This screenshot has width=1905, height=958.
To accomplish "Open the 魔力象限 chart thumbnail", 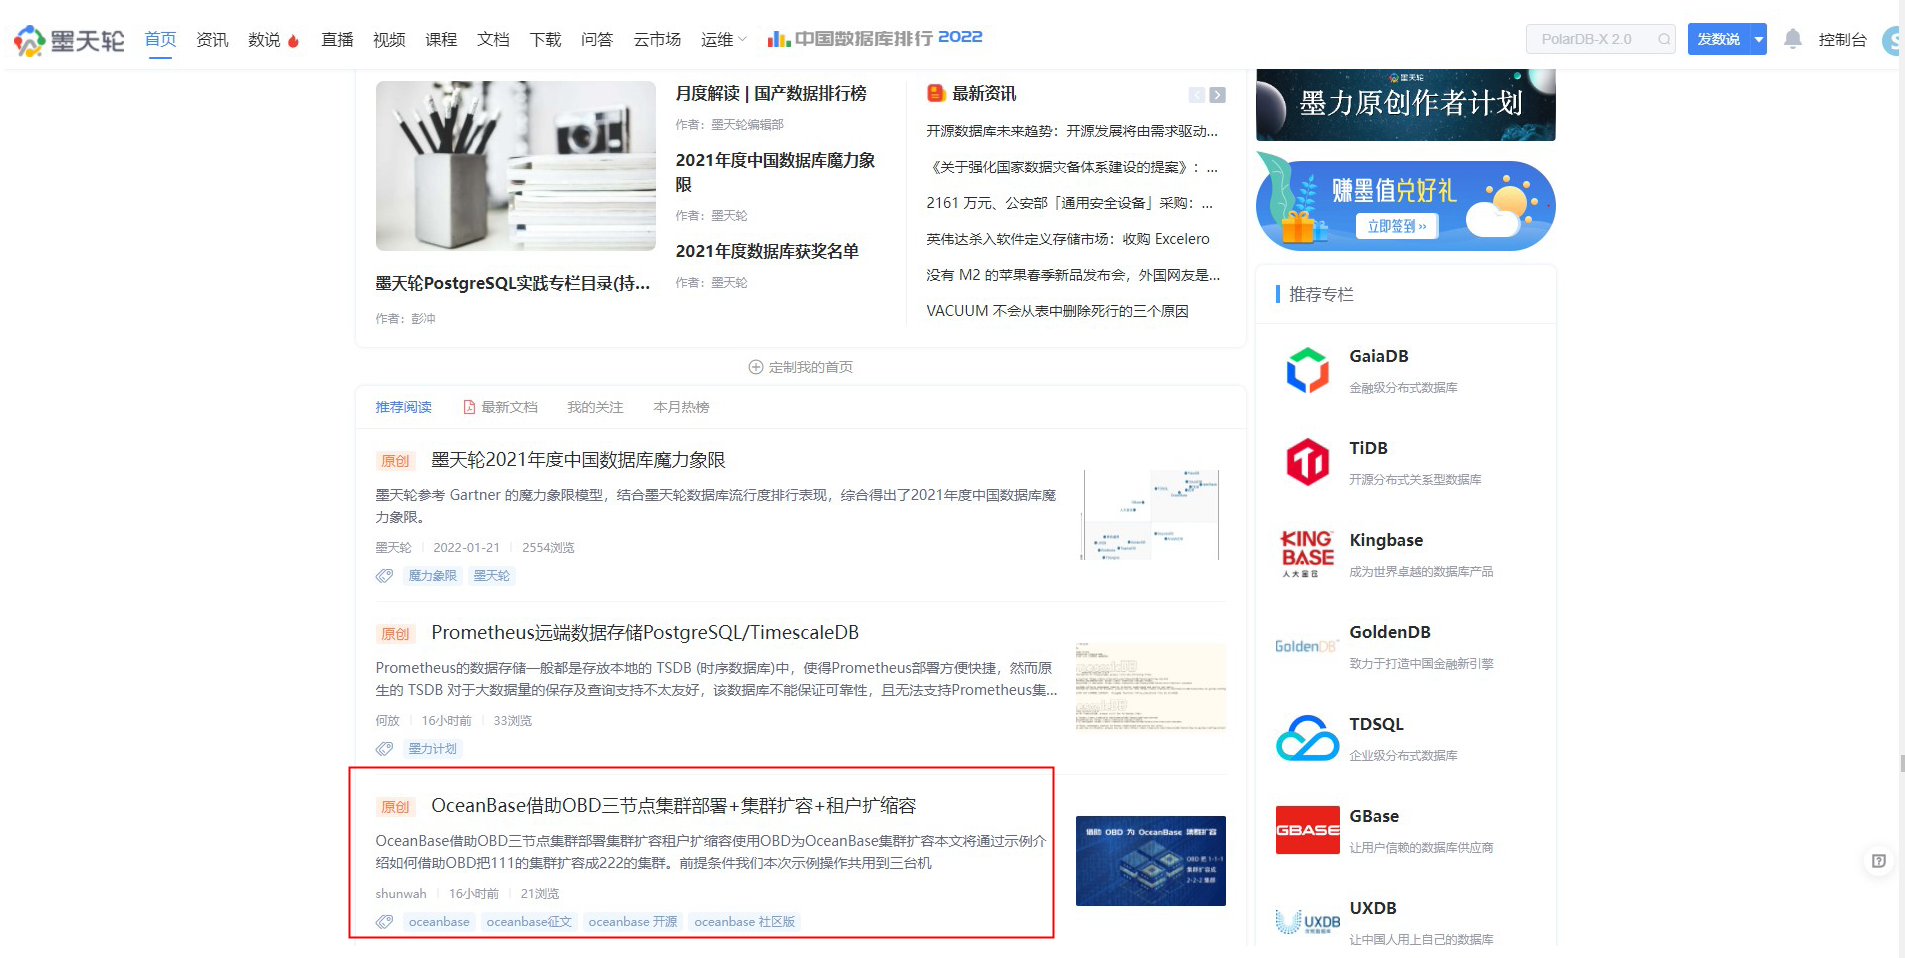I will click(1150, 515).
